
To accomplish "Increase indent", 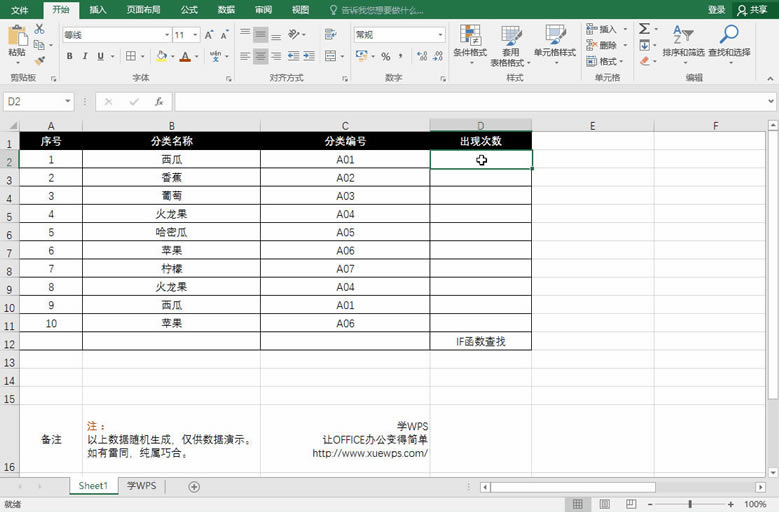I will [x=309, y=56].
